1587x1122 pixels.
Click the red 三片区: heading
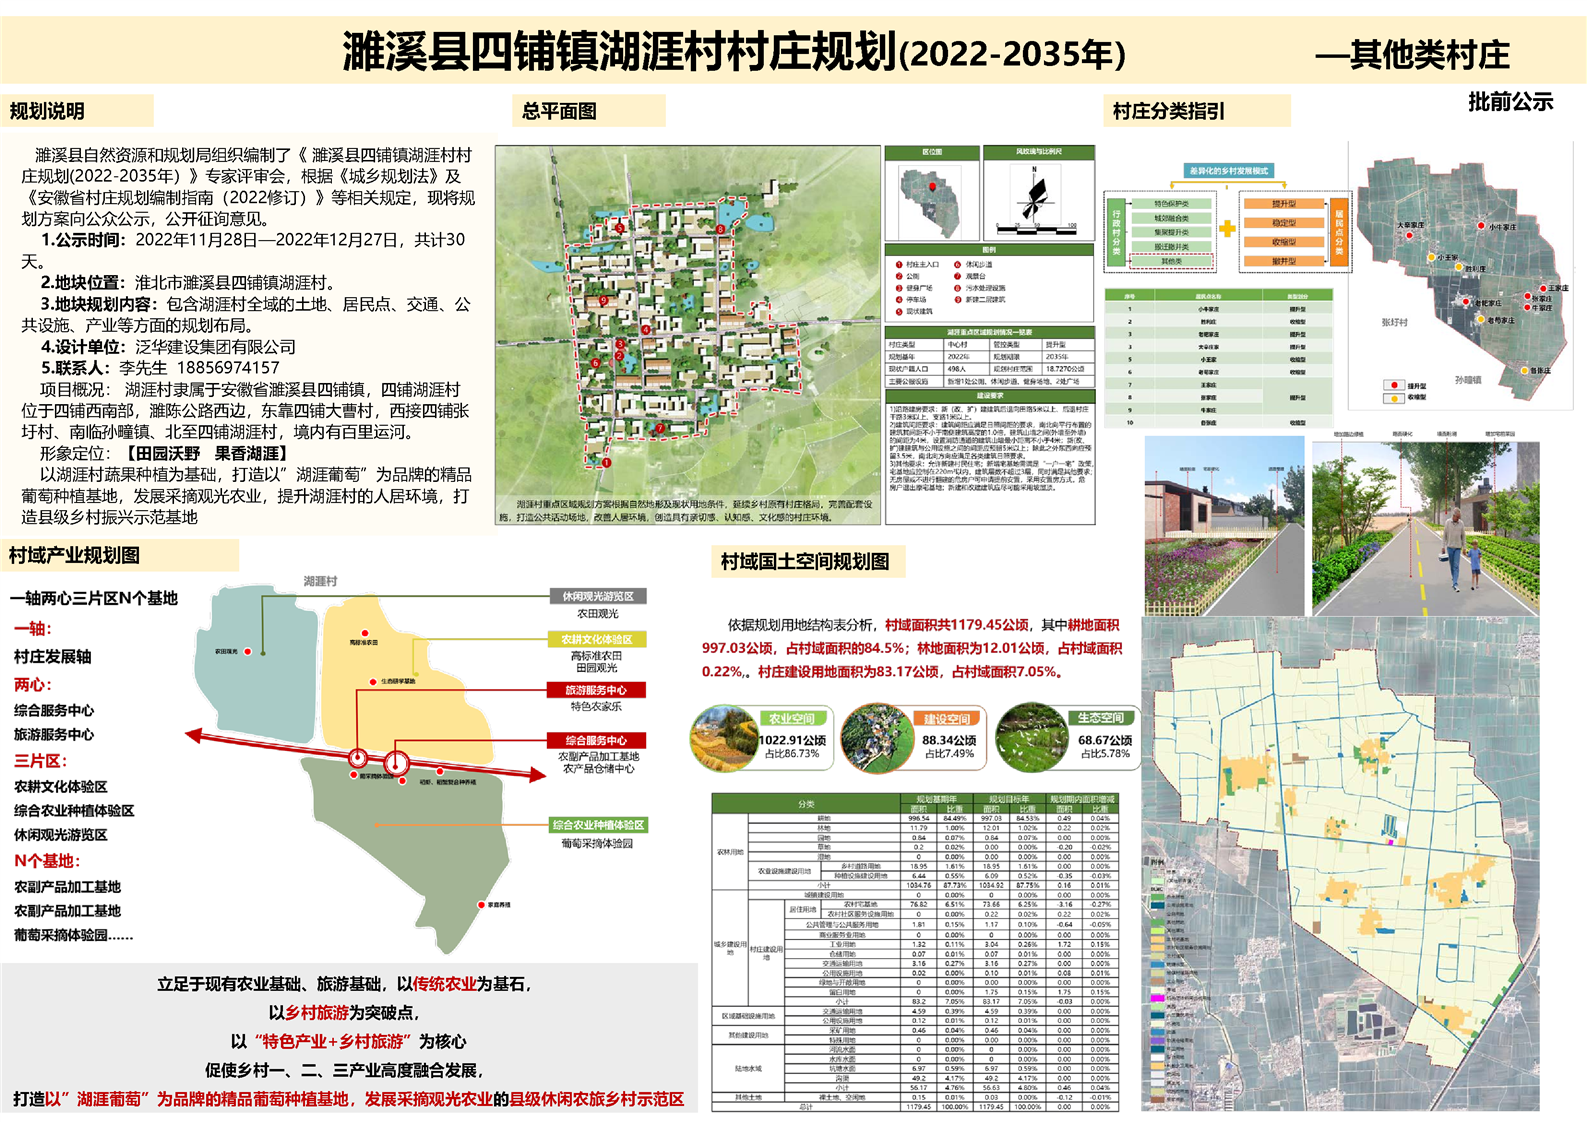pyautogui.click(x=40, y=761)
